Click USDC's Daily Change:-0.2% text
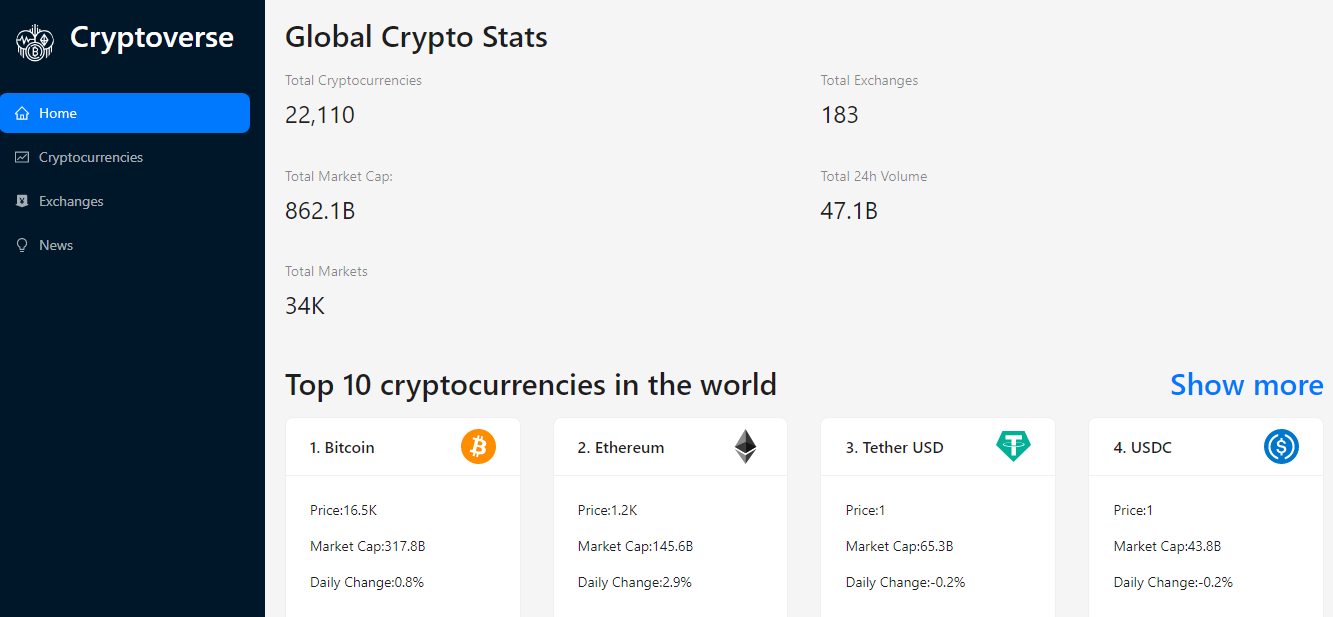This screenshot has width=1333, height=617. point(1173,582)
